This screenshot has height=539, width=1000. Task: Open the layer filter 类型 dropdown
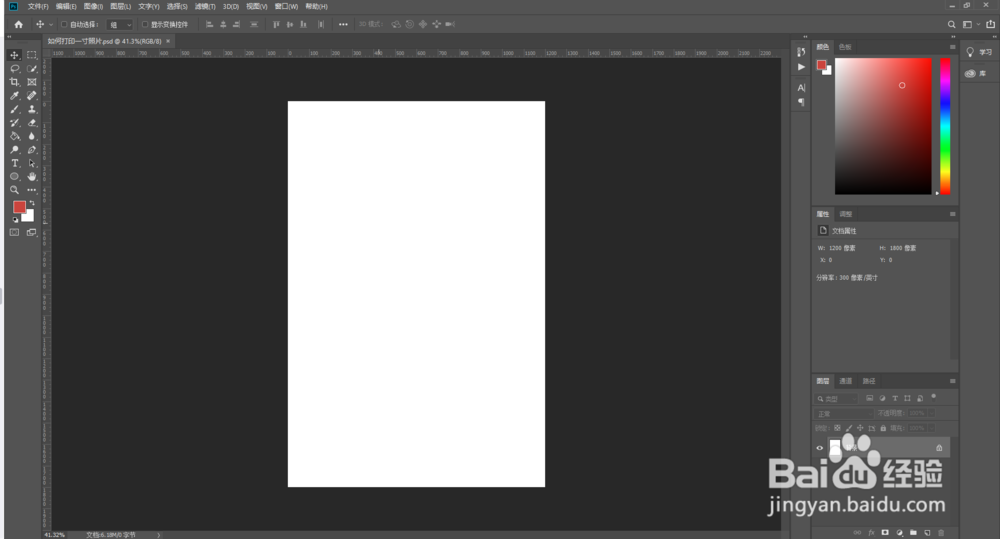coord(837,399)
